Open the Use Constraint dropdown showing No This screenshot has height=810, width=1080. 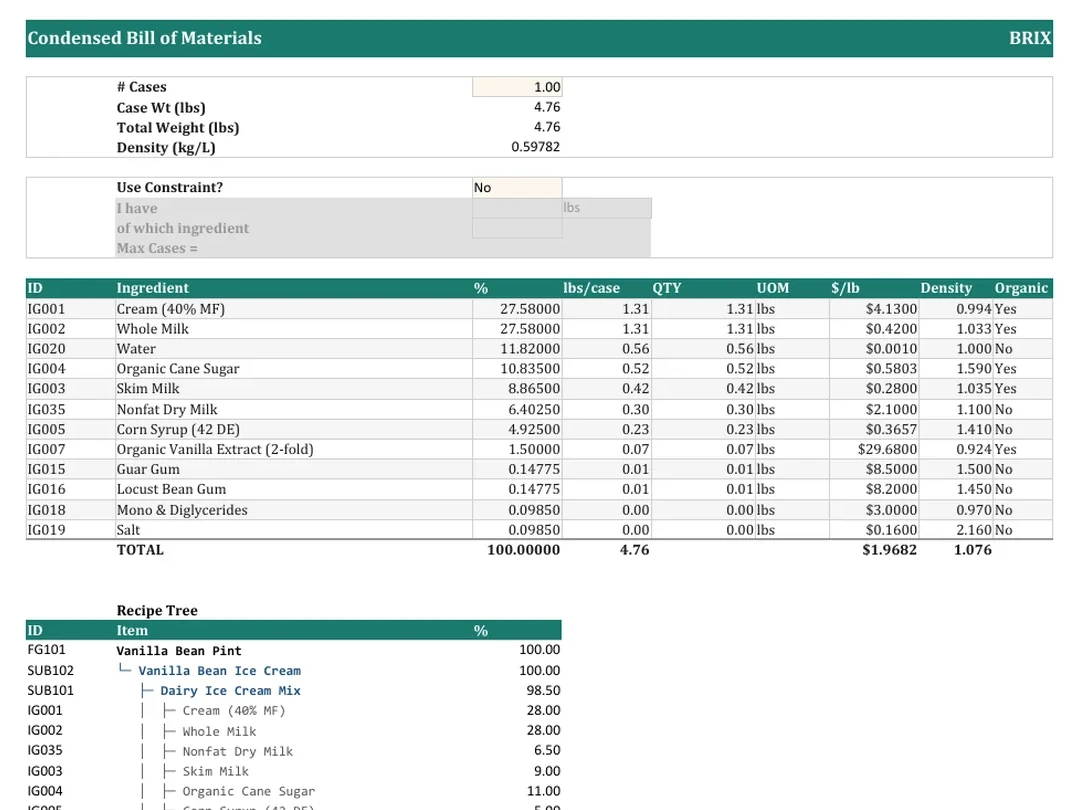(x=517, y=187)
